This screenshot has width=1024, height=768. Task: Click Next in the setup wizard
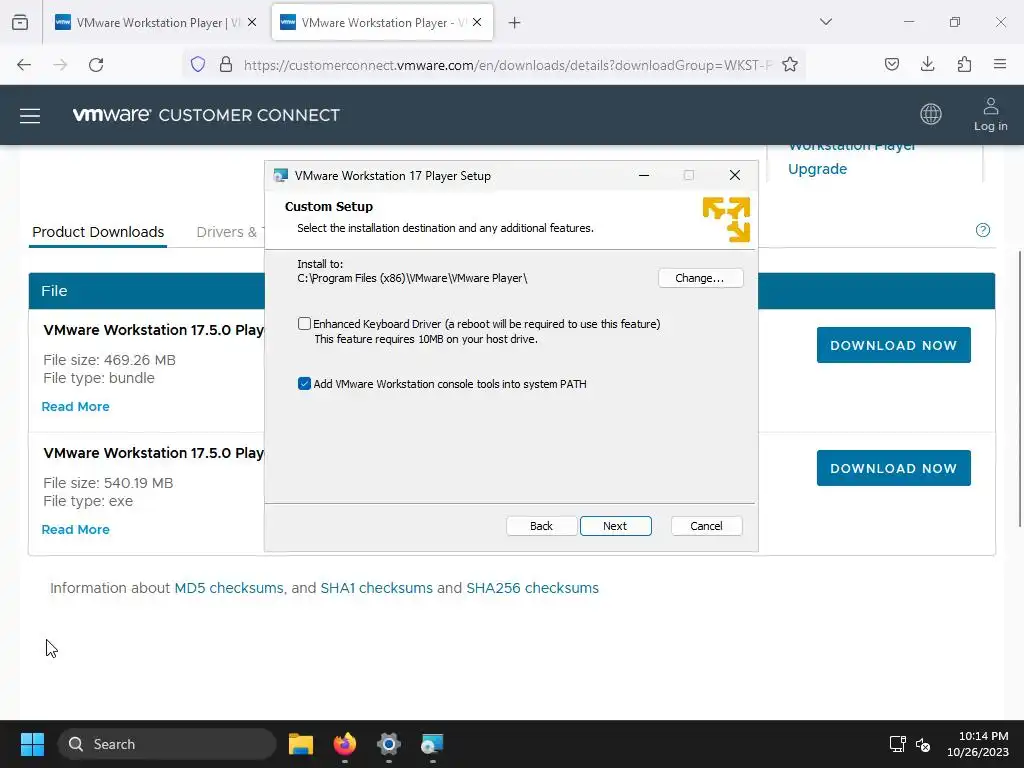pyautogui.click(x=615, y=526)
